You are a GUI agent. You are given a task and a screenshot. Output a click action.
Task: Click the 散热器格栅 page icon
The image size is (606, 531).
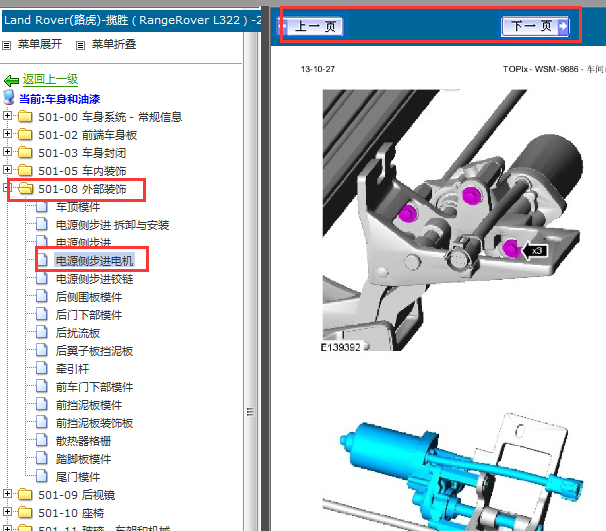pos(42,439)
